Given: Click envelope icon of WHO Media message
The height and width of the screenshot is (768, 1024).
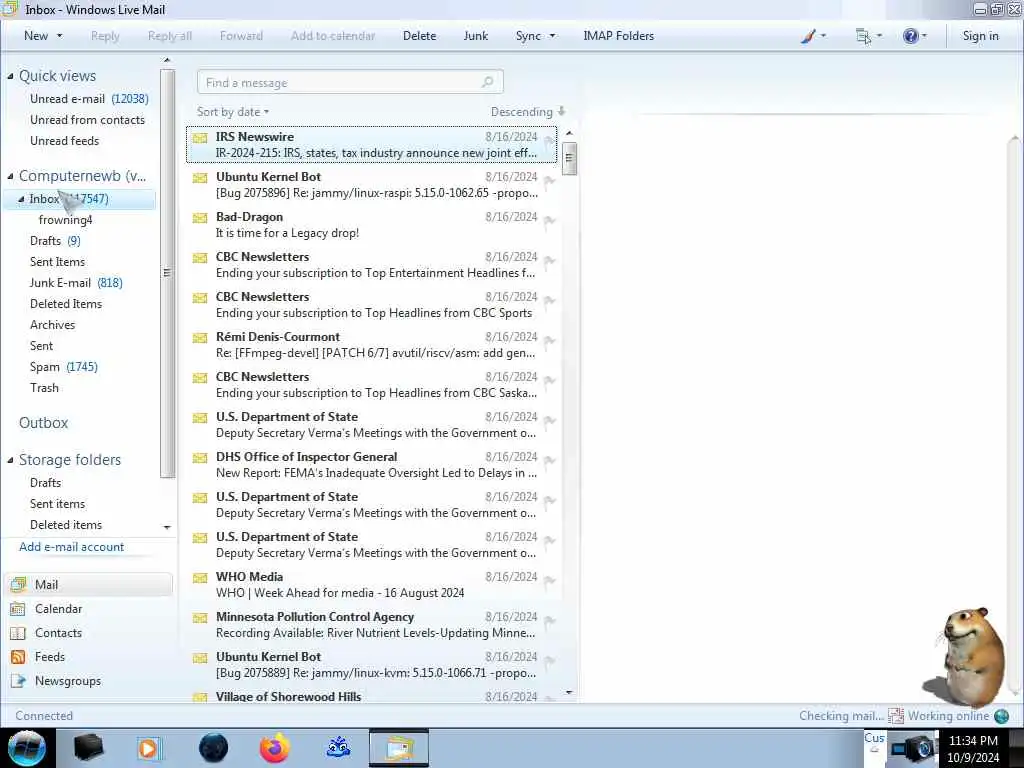Looking at the screenshot, I should tap(200, 578).
